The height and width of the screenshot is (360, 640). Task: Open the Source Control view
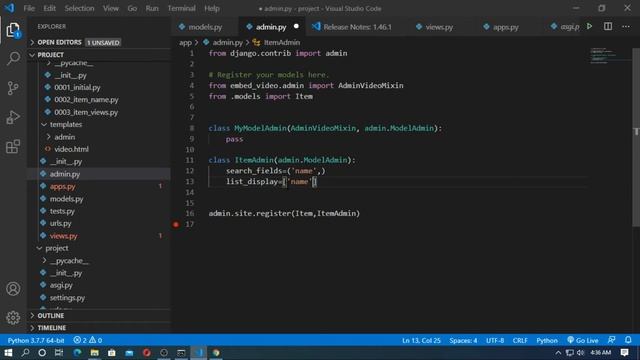click(13, 88)
